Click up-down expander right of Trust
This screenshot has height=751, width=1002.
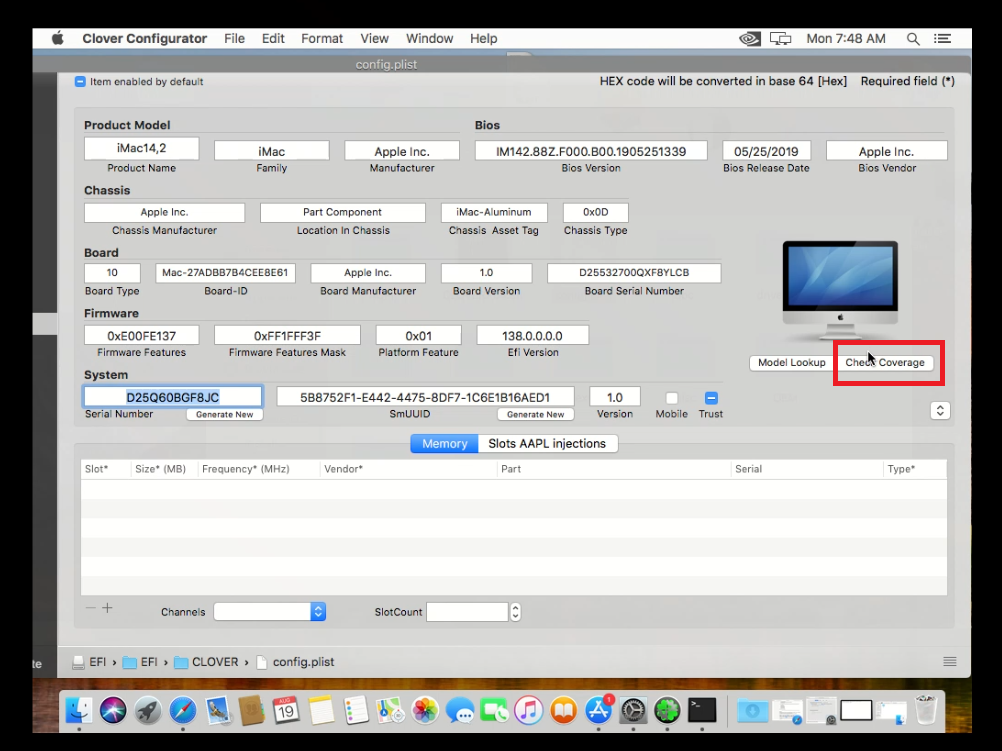click(940, 410)
